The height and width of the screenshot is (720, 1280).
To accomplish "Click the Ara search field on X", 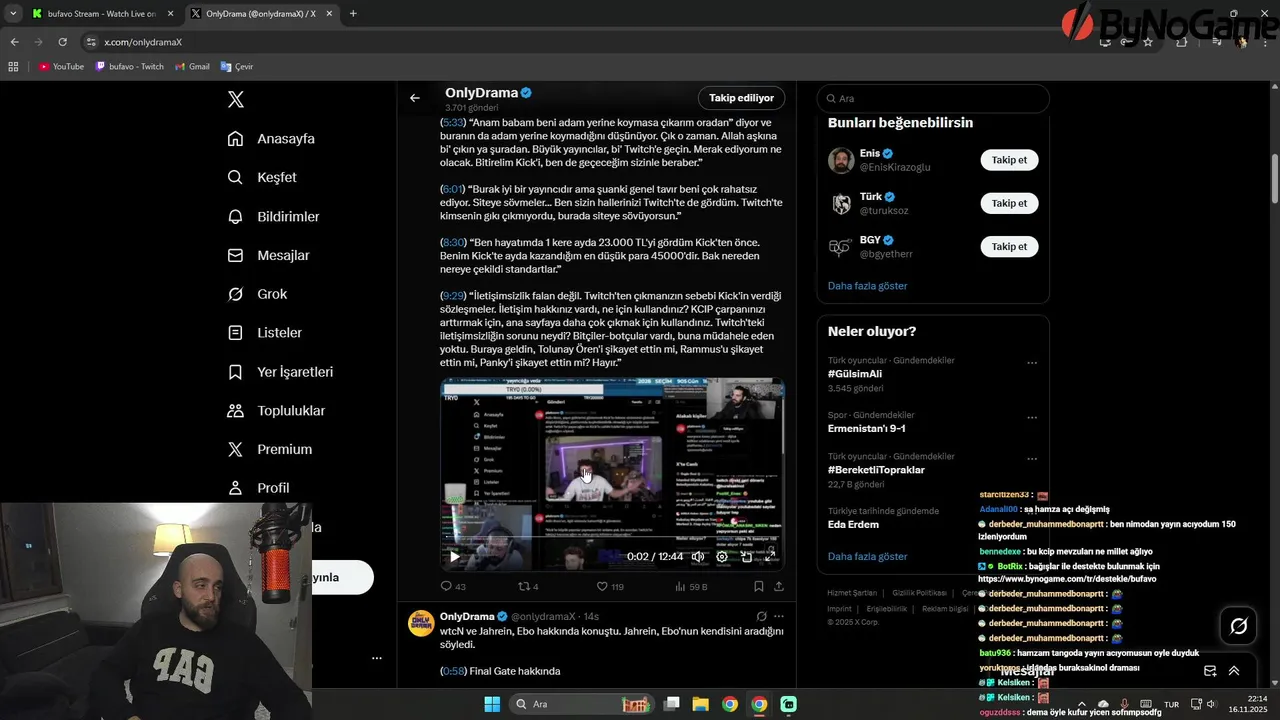I will point(933,99).
